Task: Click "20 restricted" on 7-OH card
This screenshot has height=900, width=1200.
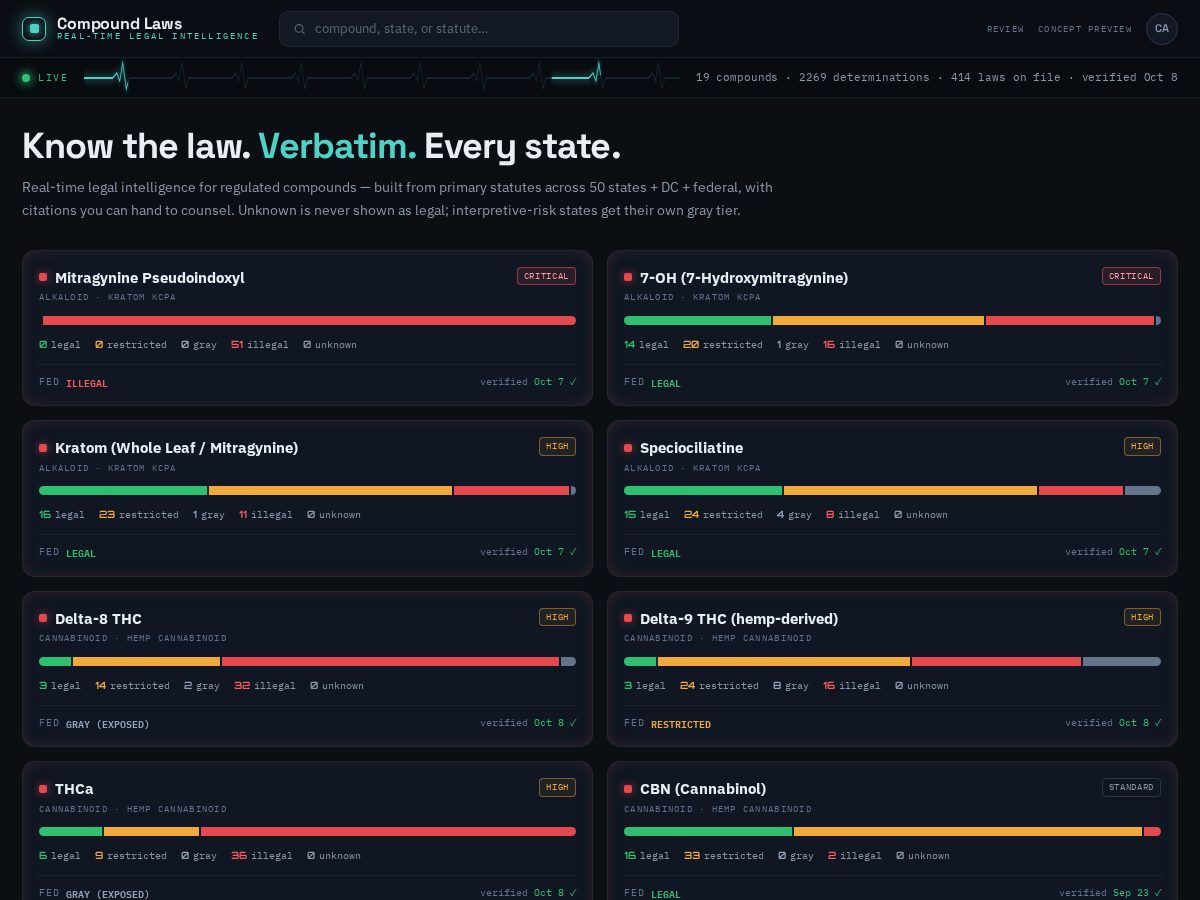Action: [723, 345]
